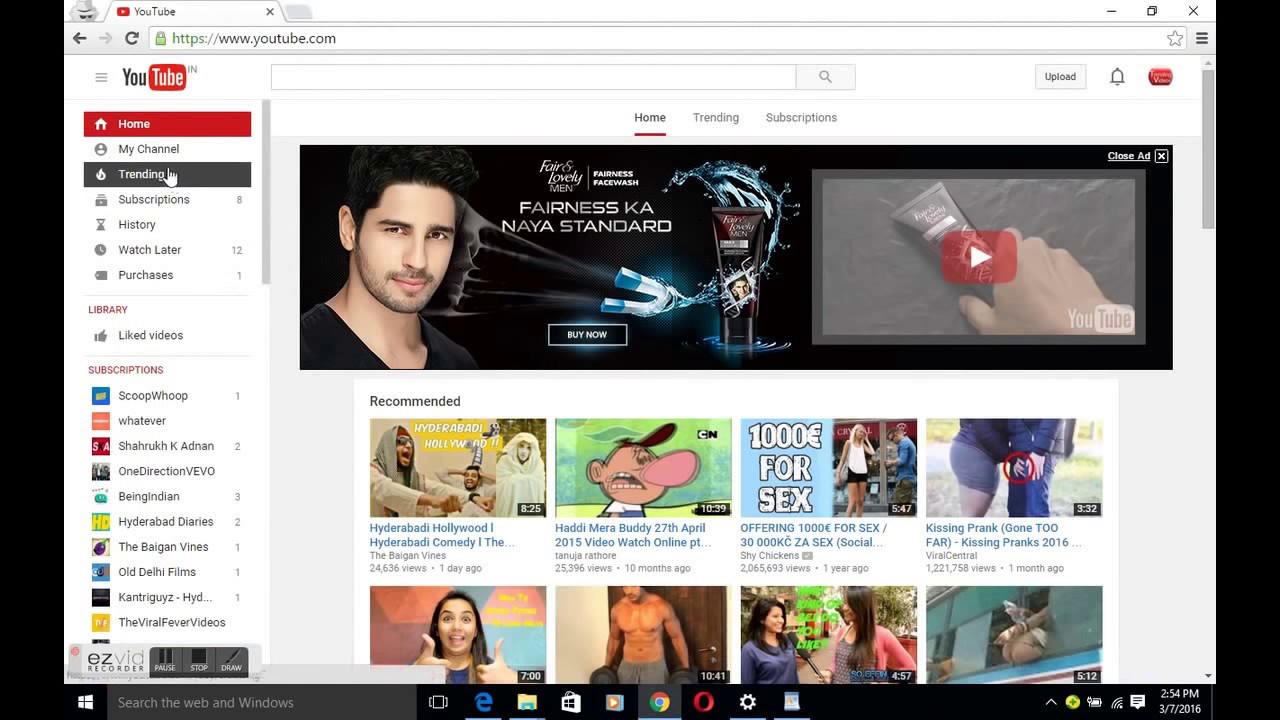Select the Home tab
This screenshot has width=1280, height=720.
(x=650, y=117)
